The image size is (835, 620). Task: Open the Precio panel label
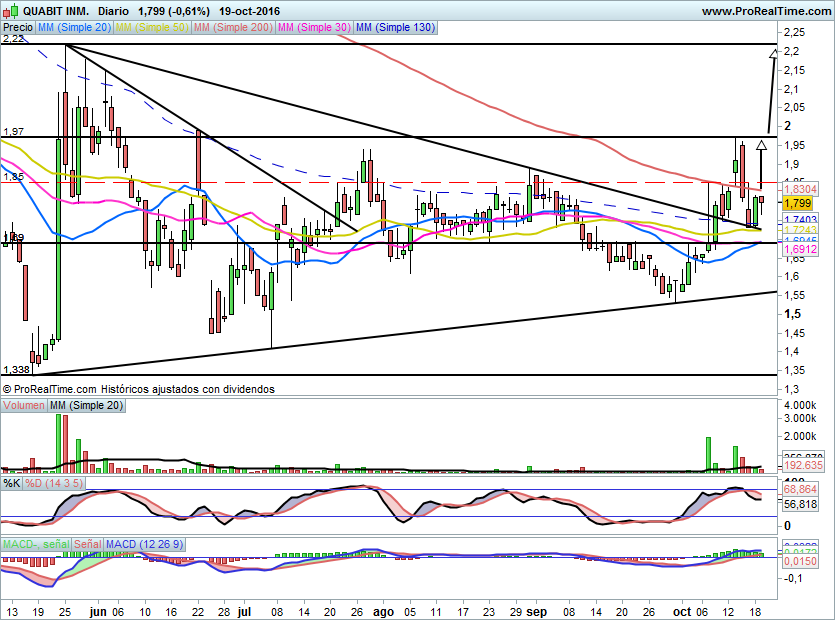pyautogui.click(x=19, y=28)
